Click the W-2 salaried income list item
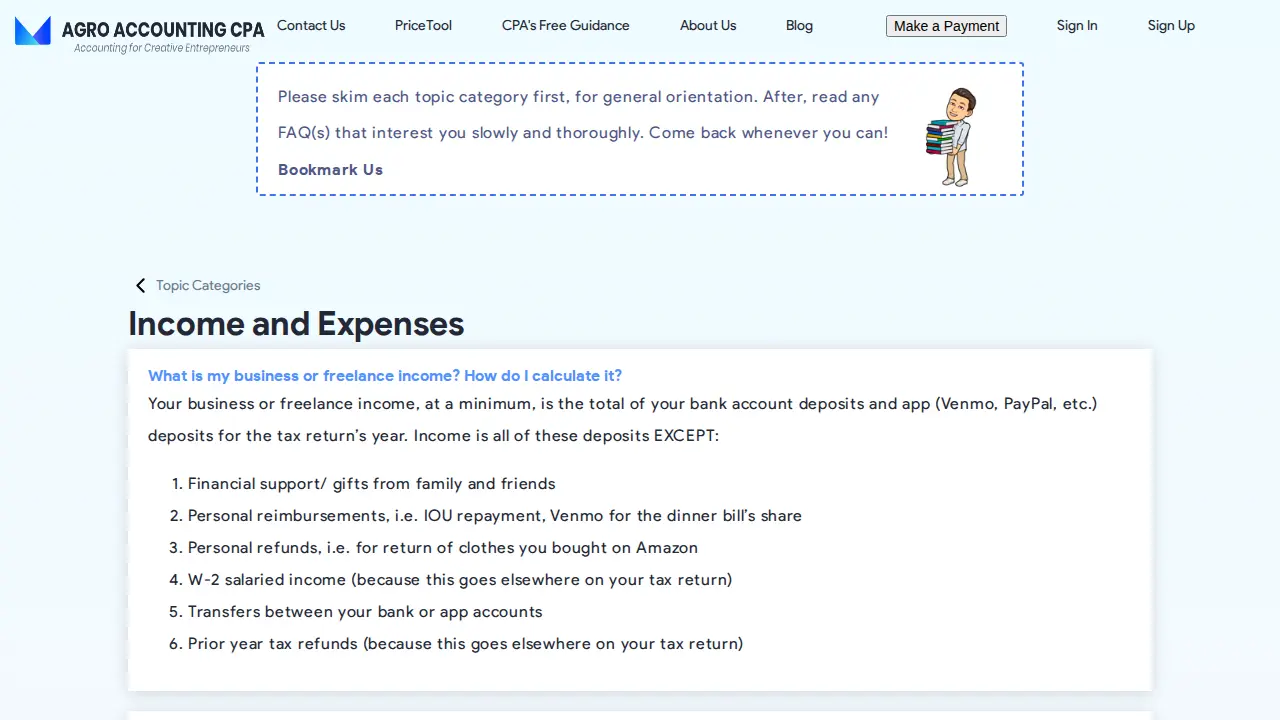 pos(460,580)
